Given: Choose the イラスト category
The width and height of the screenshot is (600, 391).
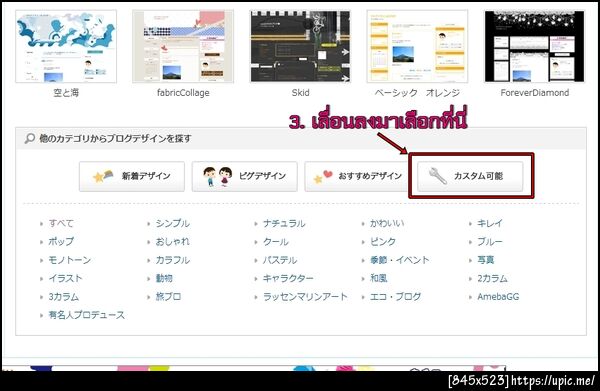Looking at the screenshot, I should coord(65,279).
